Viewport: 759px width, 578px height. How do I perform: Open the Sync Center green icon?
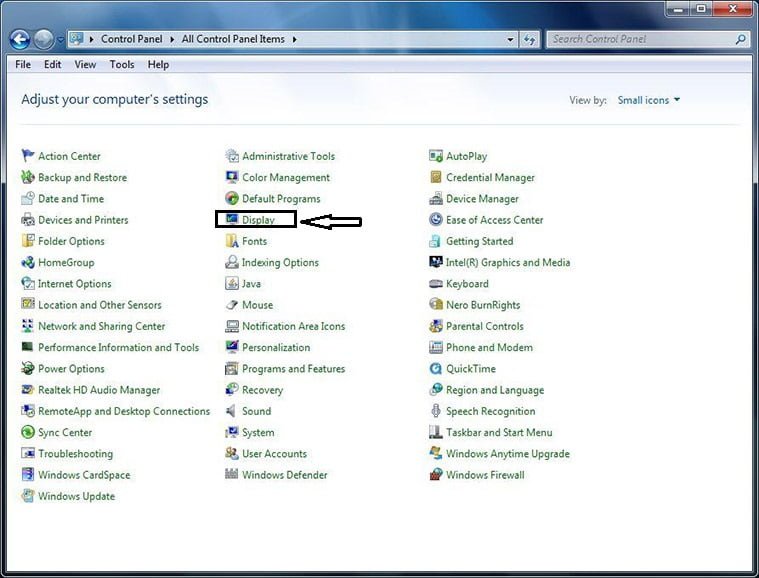[28, 432]
